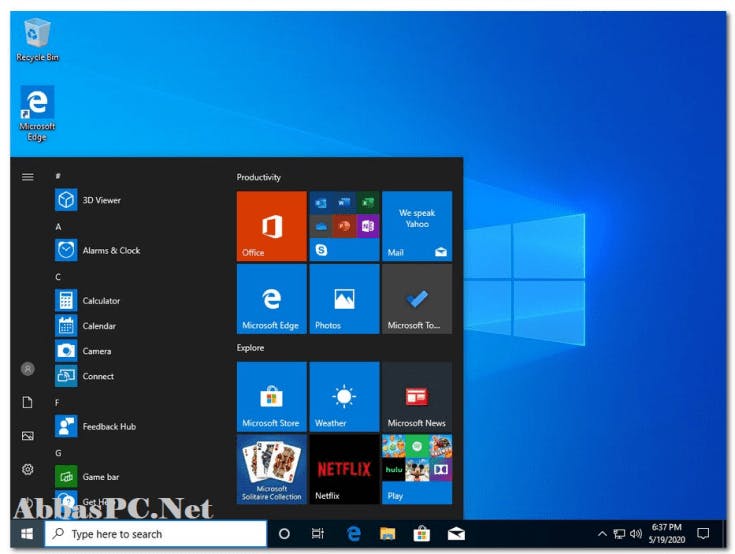Click the Windows Start button
The height and width of the screenshot is (554, 735).
tap(27, 533)
